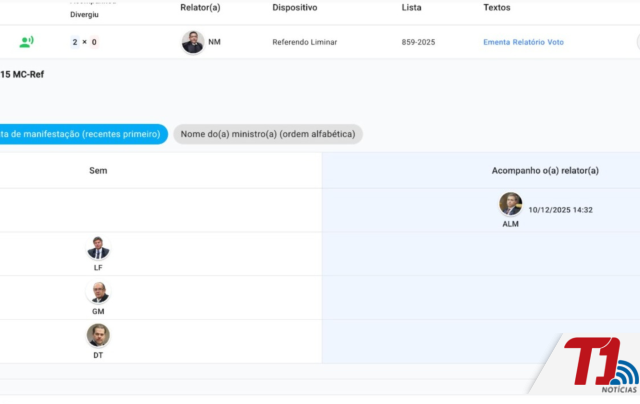Click the Textos column header
Viewport: 640px width, 404px height.
(x=497, y=7)
